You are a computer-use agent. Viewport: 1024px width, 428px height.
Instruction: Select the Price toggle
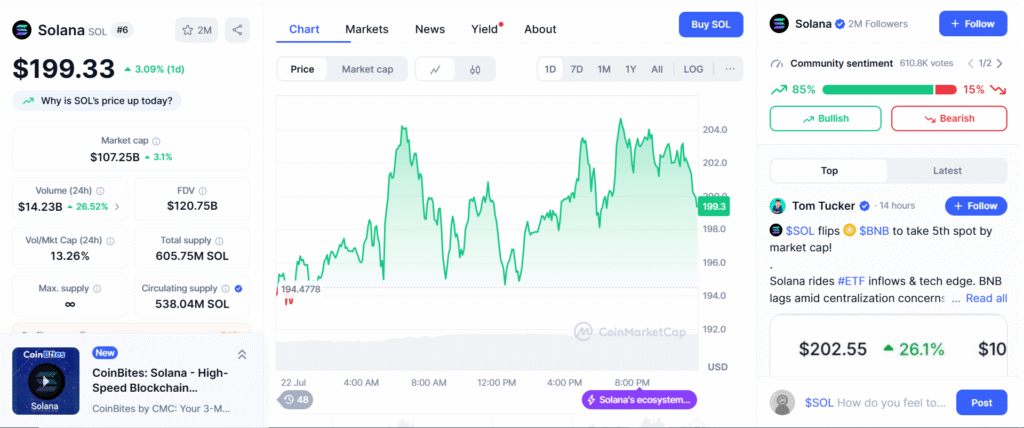[302, 69]
